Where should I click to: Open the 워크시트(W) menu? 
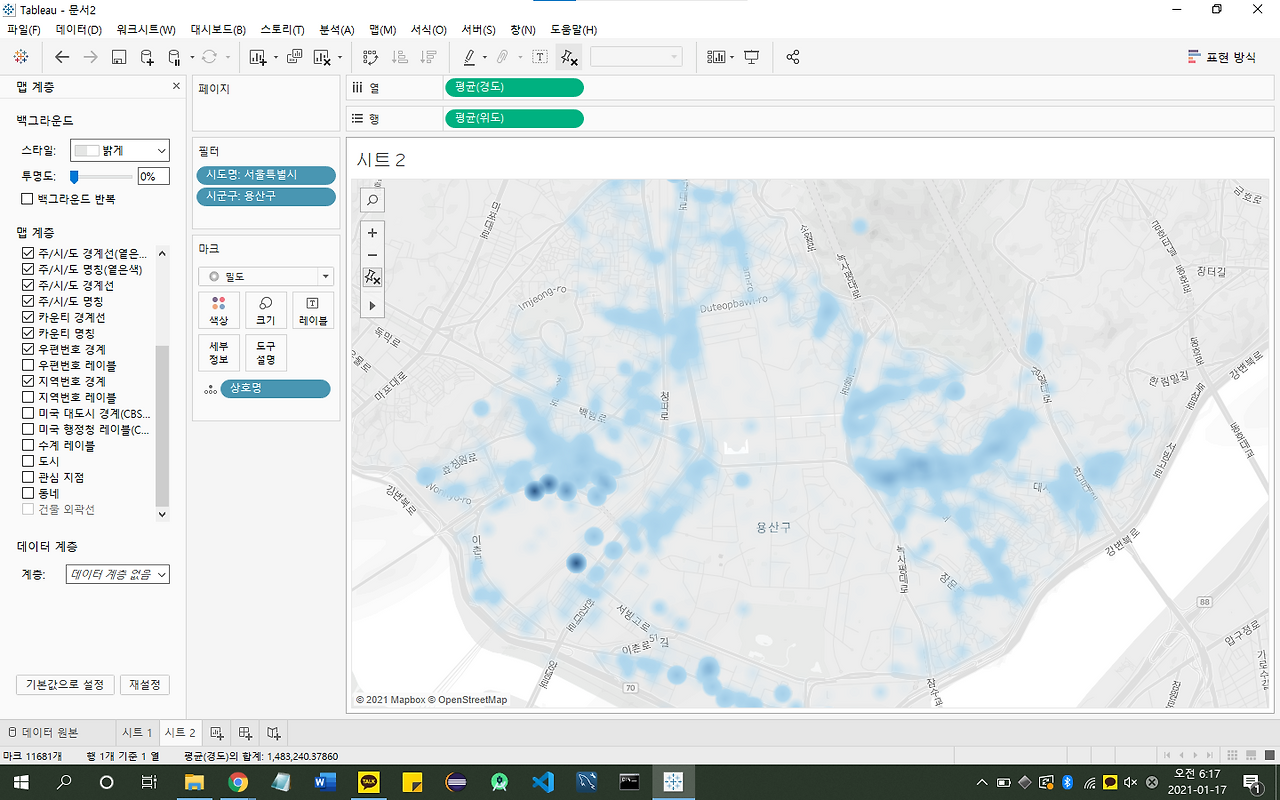click(145, 30)
